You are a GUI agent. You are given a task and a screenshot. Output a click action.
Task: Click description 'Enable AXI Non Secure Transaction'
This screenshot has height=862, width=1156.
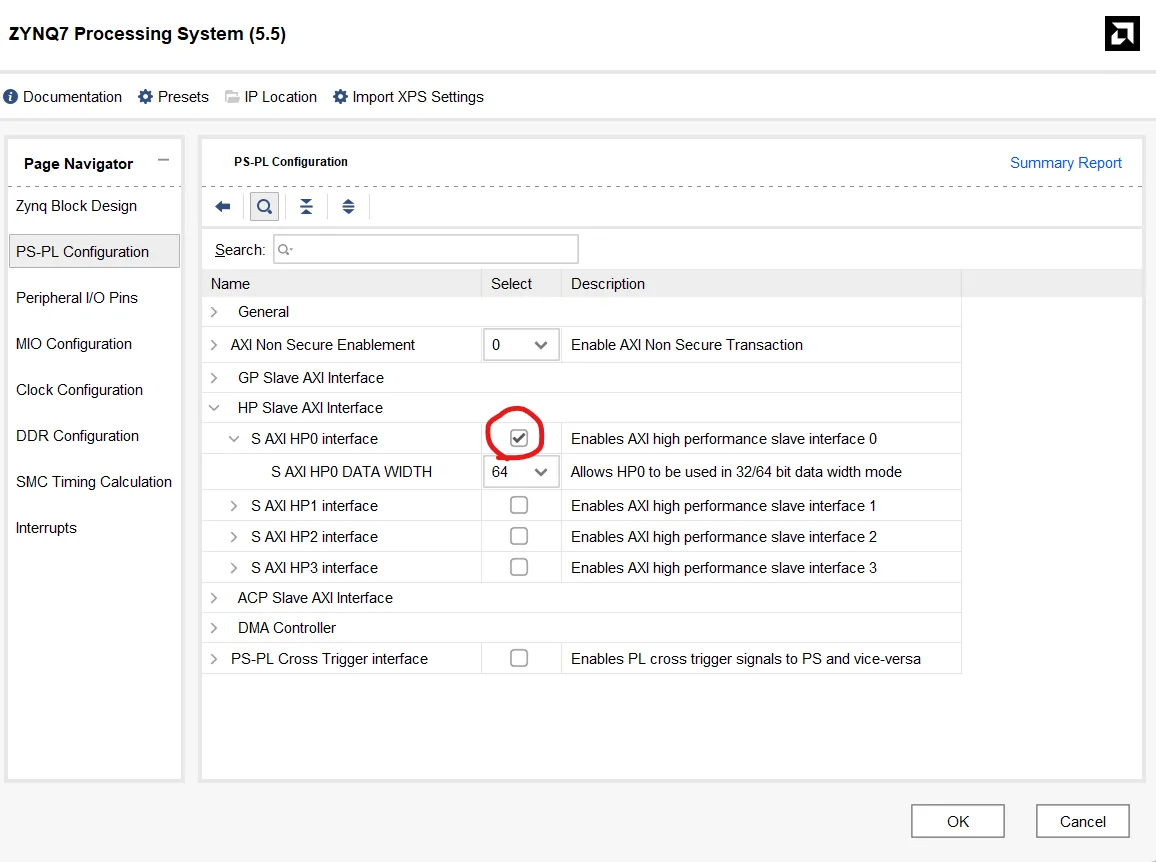coord(686,345)
